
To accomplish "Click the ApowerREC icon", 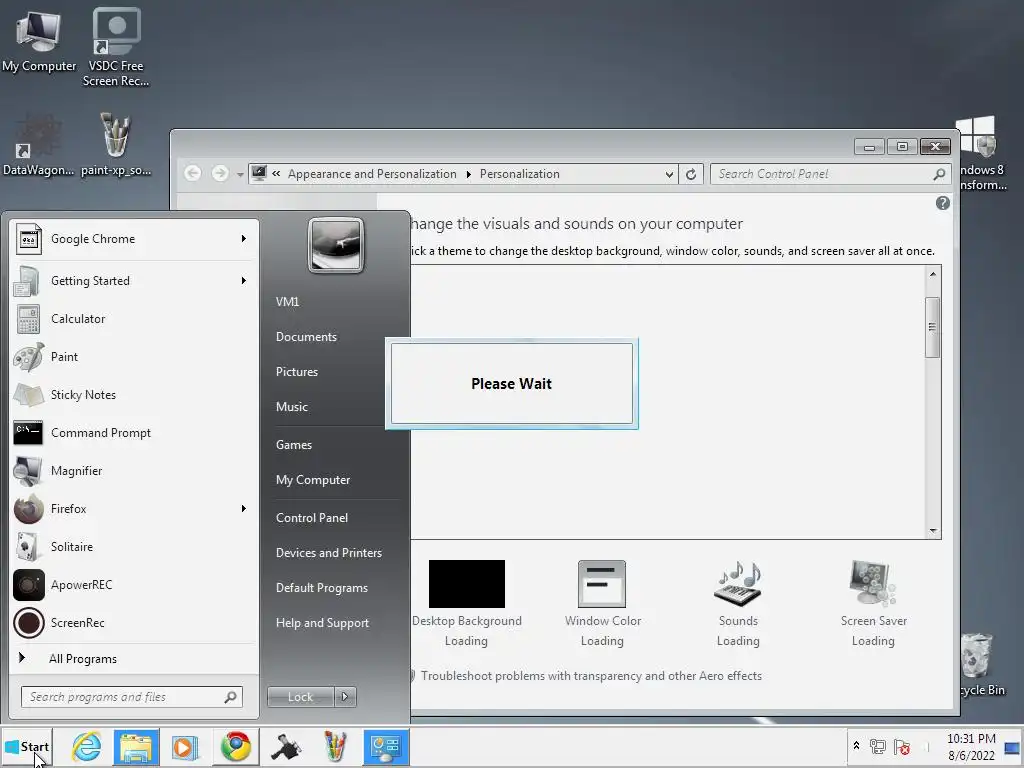I will click(x=29, y=584).
